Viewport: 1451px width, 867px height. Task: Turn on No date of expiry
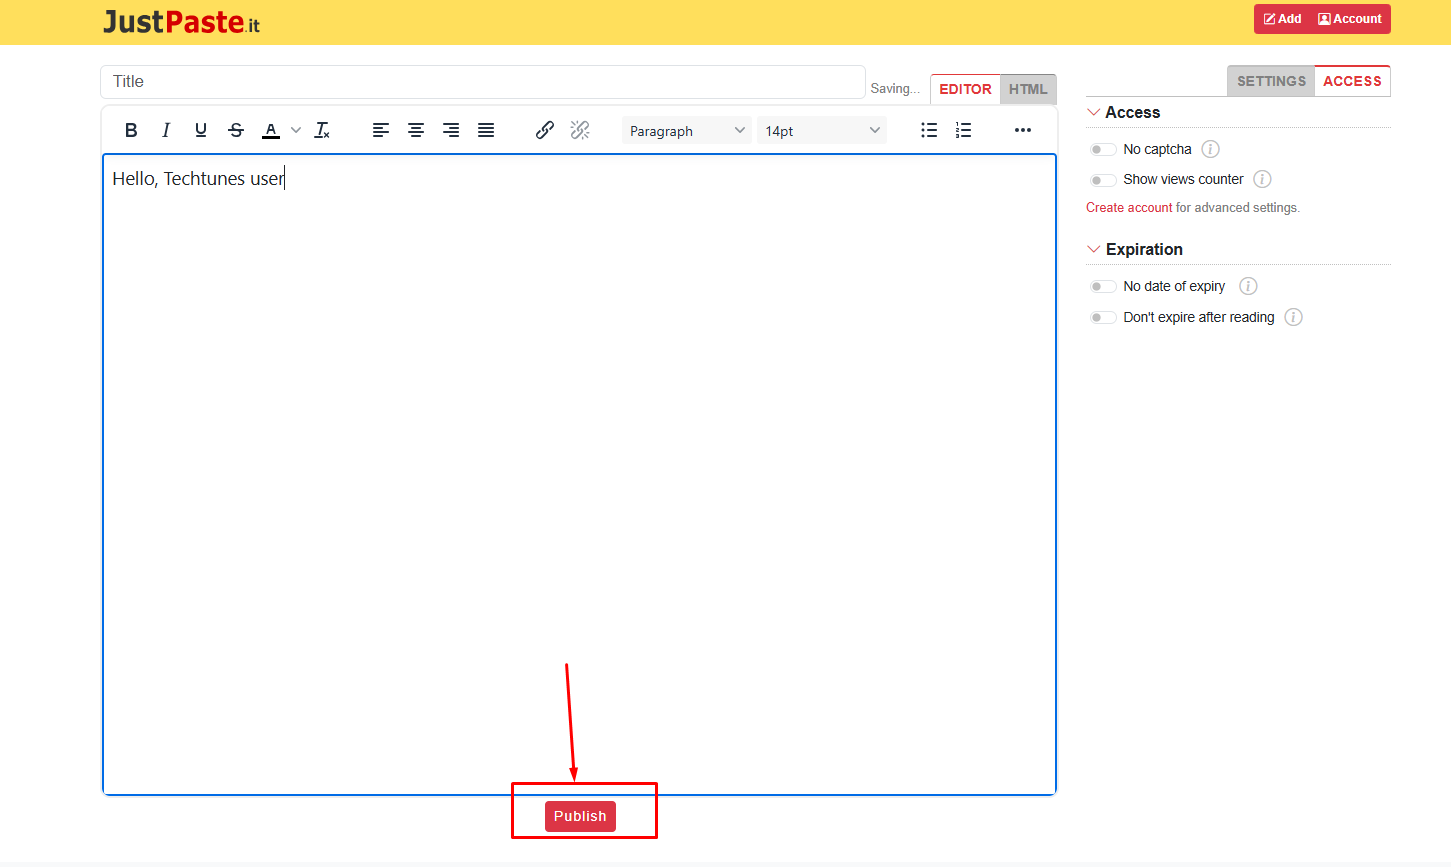pos(1103,287)
